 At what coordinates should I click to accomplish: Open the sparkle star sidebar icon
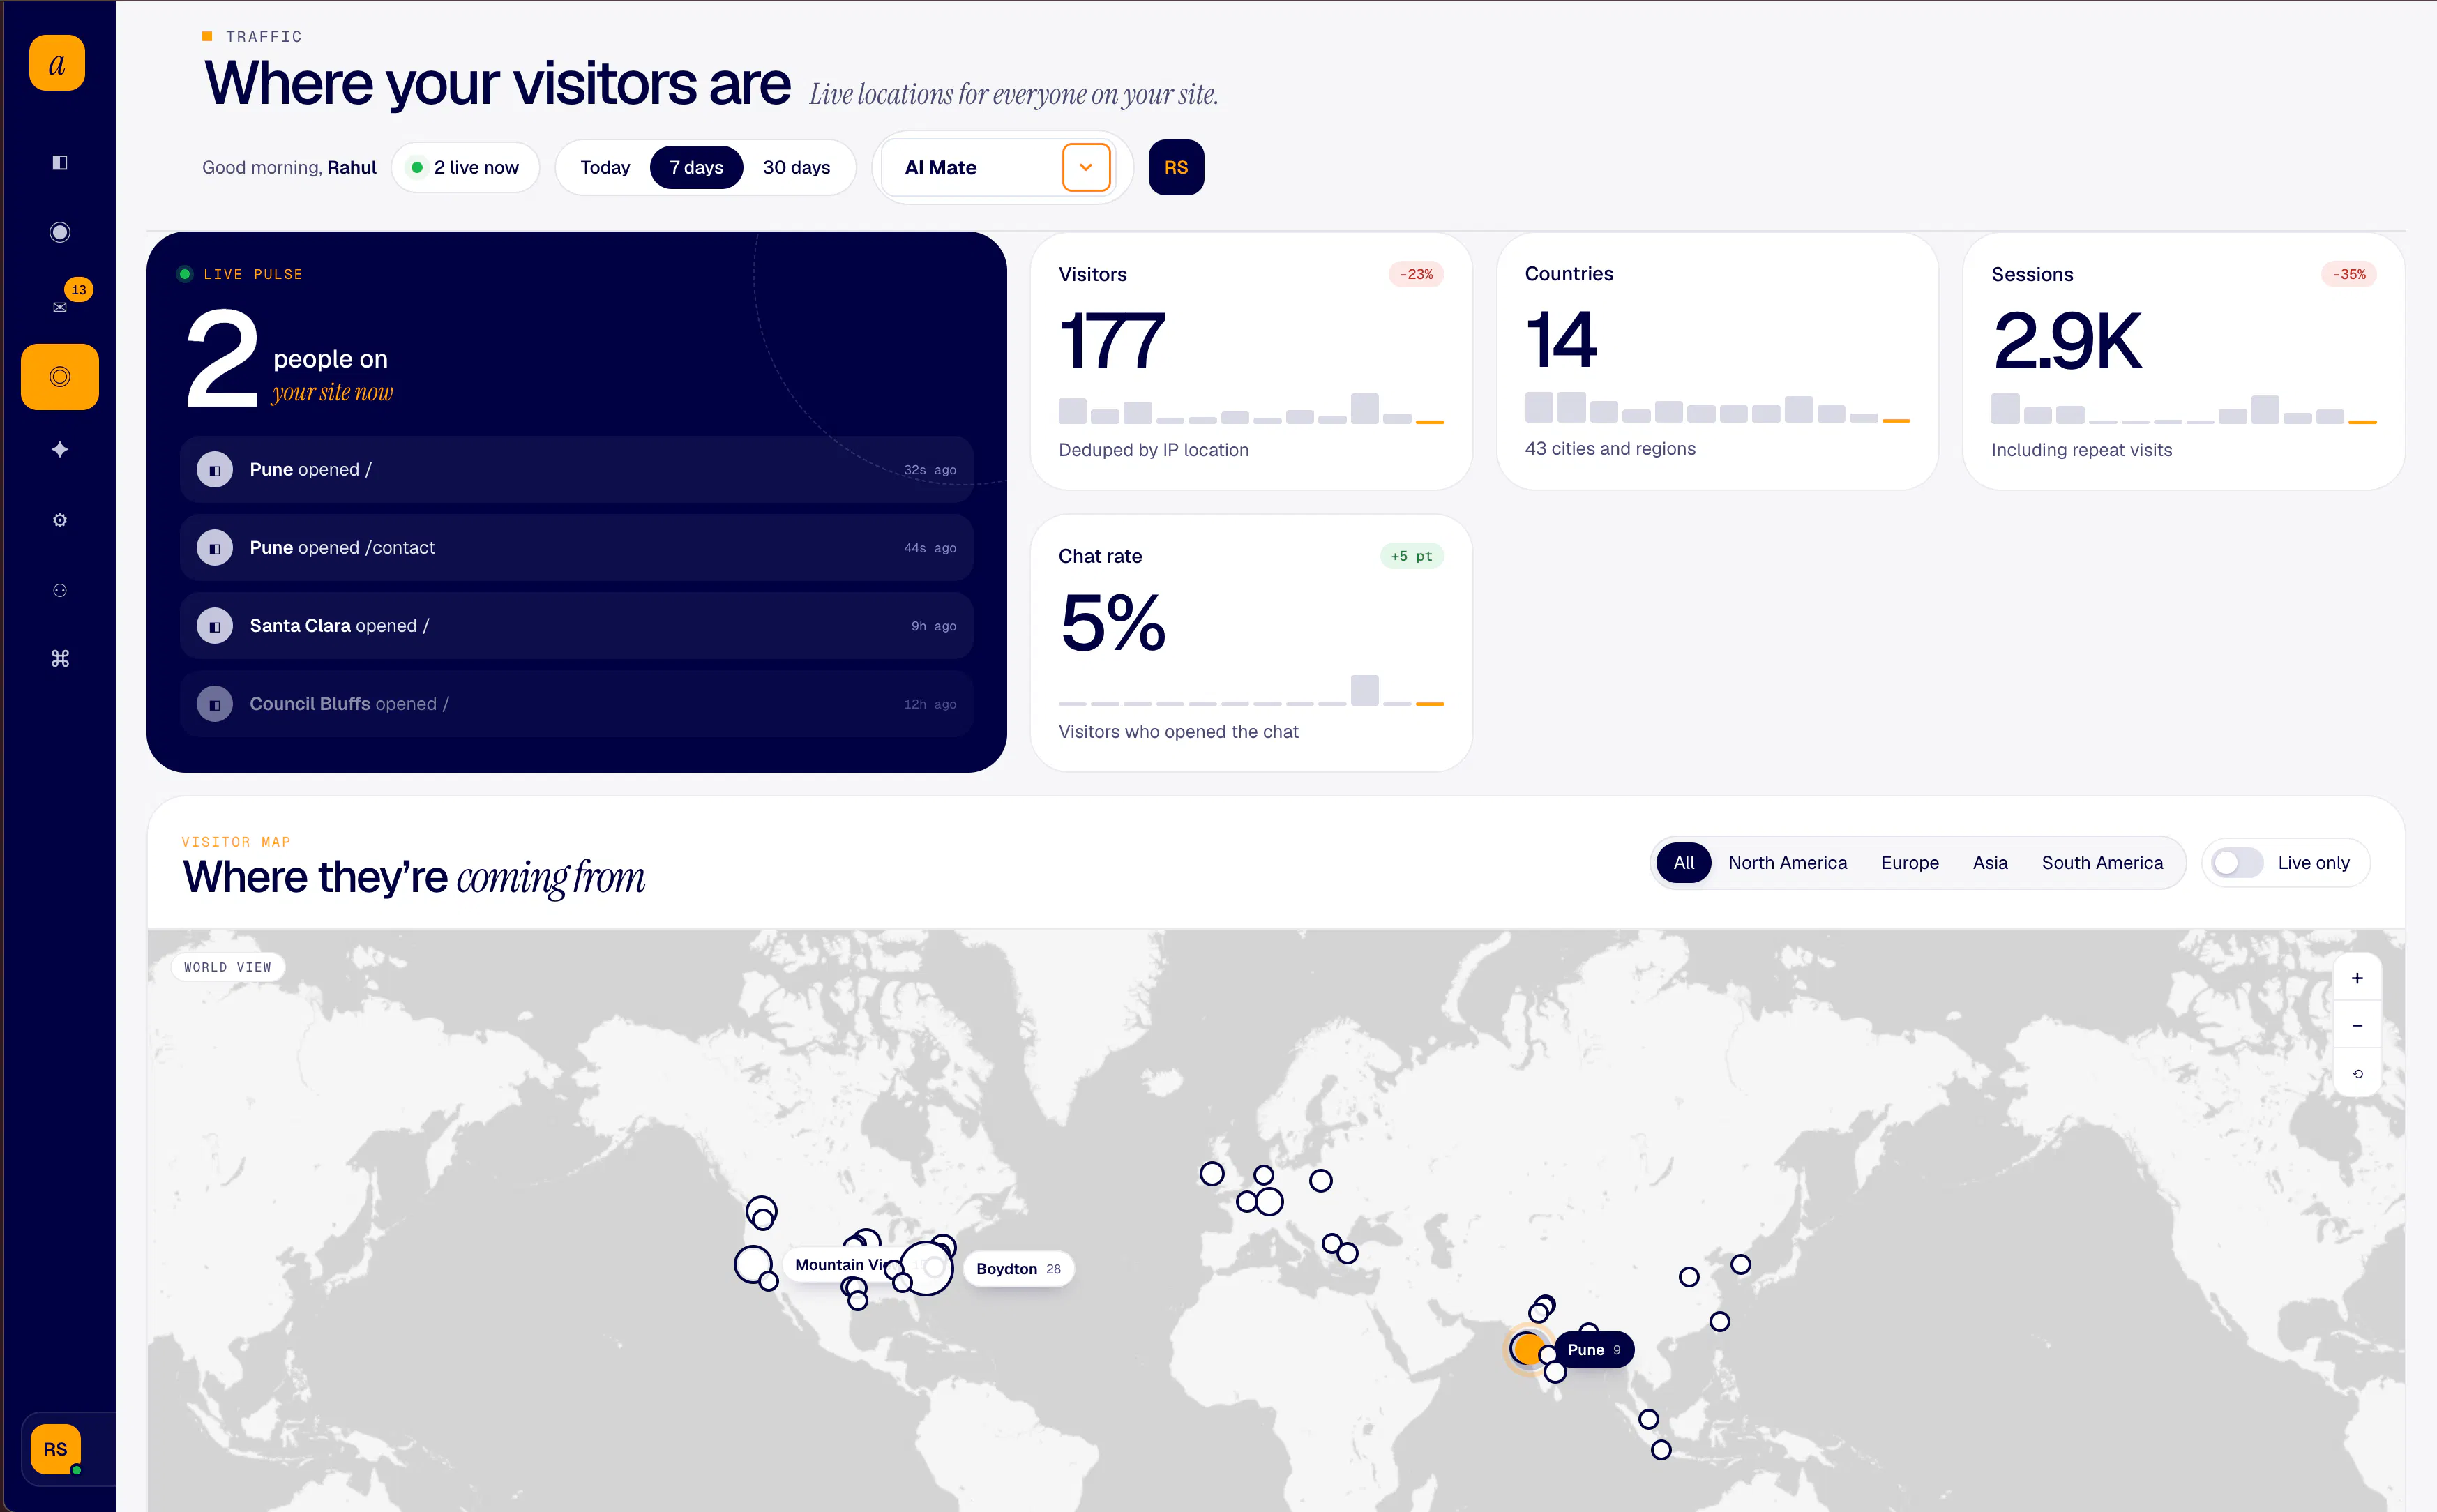(x=60, y=449)
